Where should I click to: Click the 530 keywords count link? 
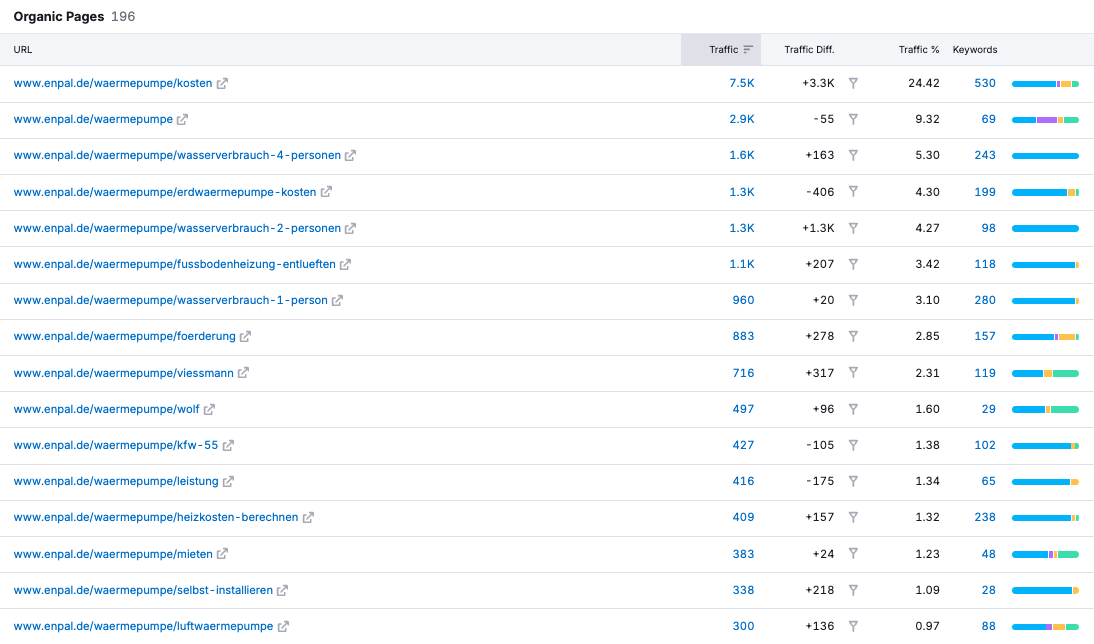985,84
